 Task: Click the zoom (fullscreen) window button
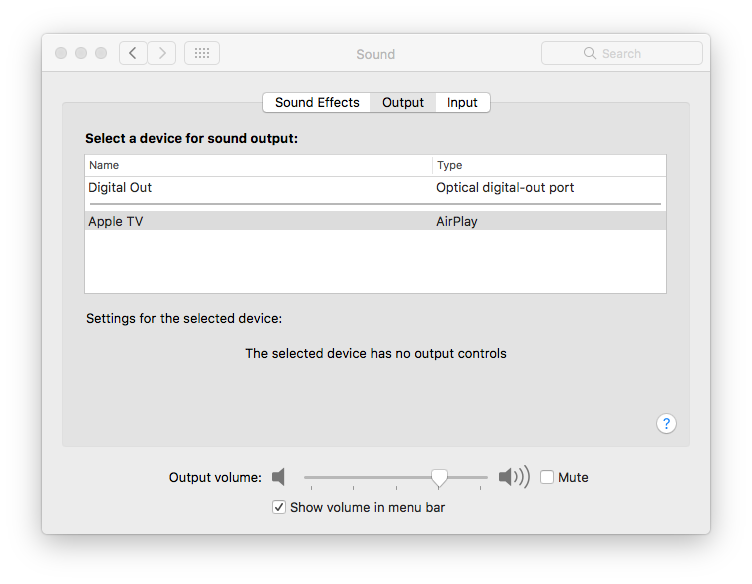click(x=101, y=53)
